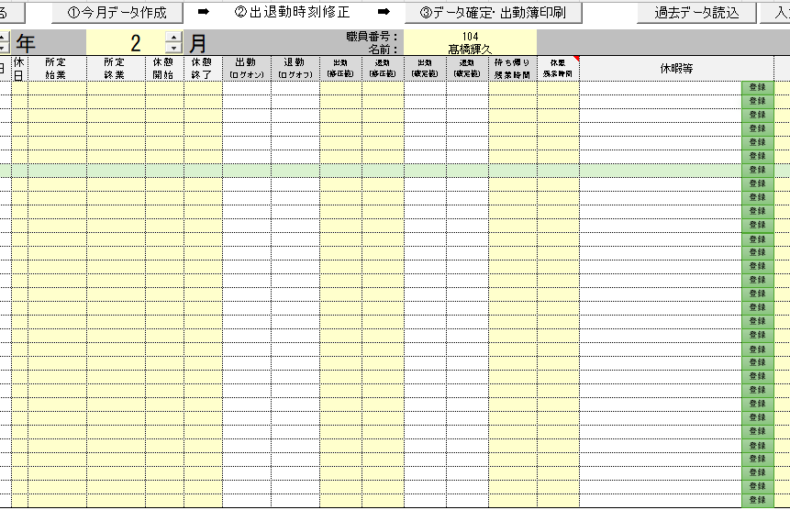Decrease the month with the spinner down arrow

pos(173,49)
